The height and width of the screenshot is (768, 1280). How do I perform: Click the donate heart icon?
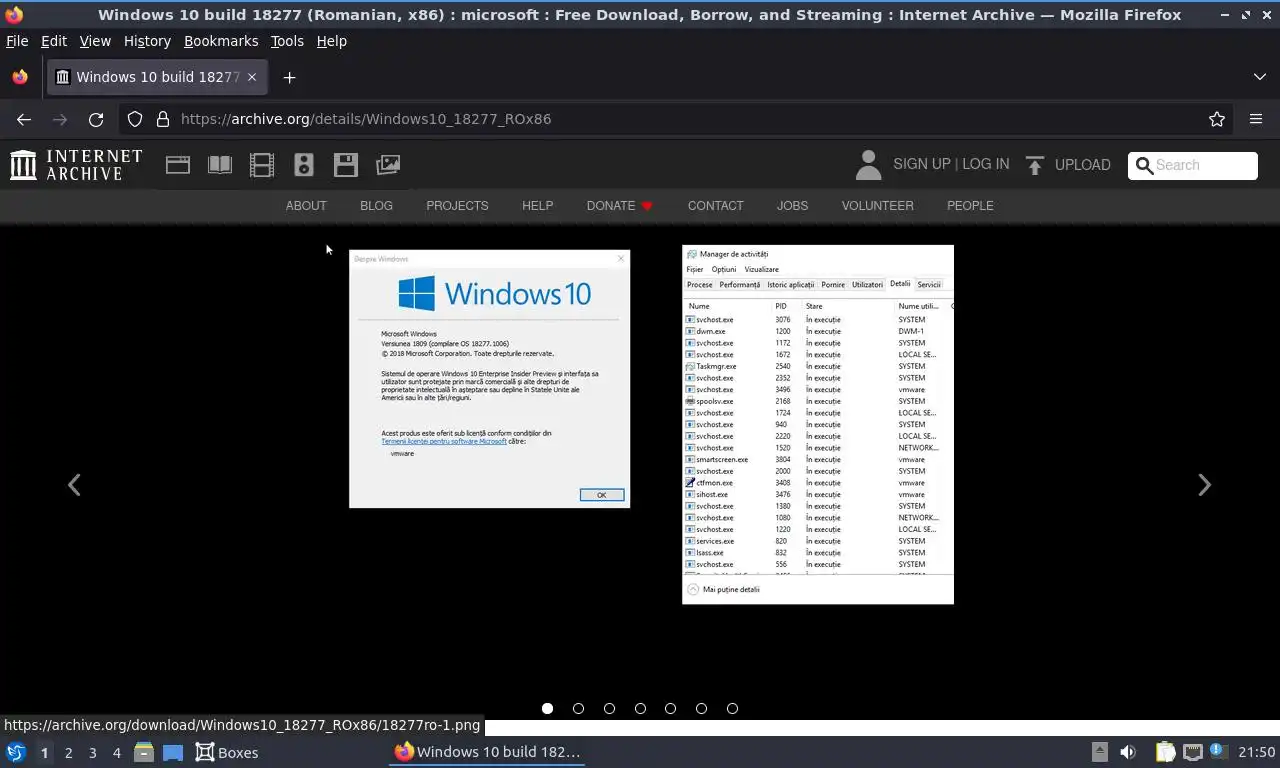(647, 206)
